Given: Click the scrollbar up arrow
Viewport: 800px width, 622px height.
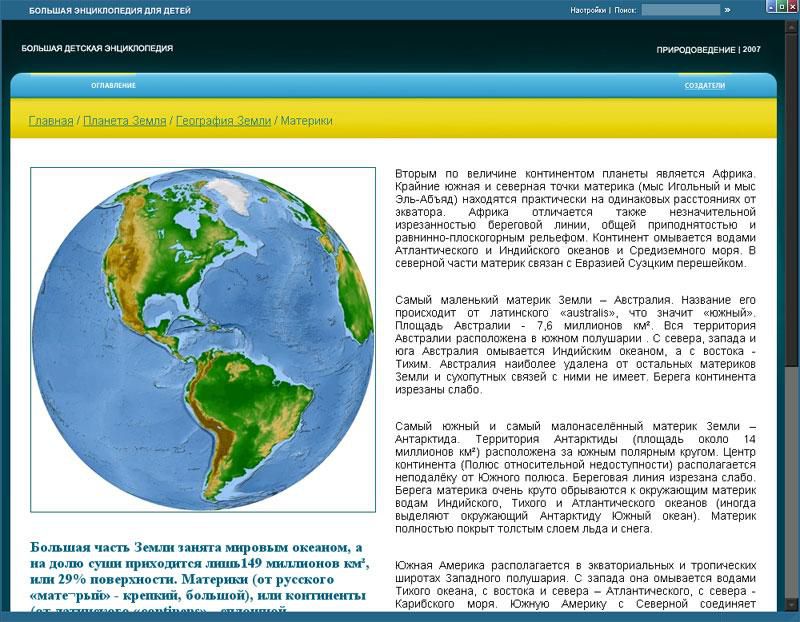Looking at the screenshot, I should click(x=791, y=26).
